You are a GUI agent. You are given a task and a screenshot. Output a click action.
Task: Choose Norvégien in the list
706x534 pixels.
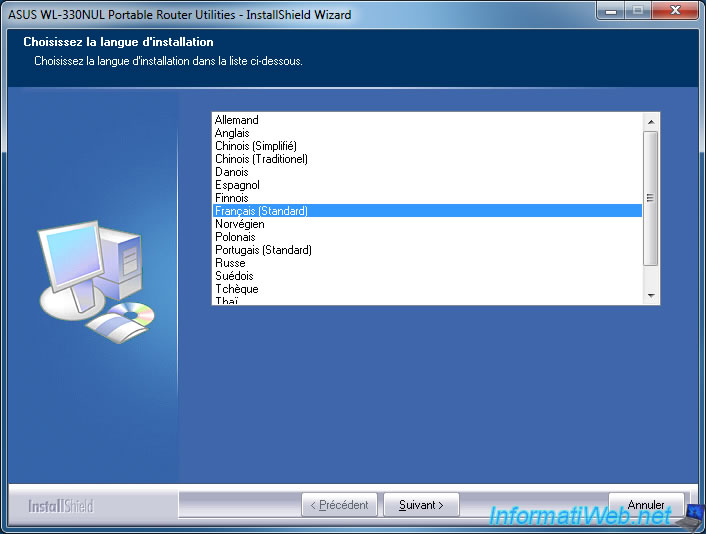pos(427,224)
